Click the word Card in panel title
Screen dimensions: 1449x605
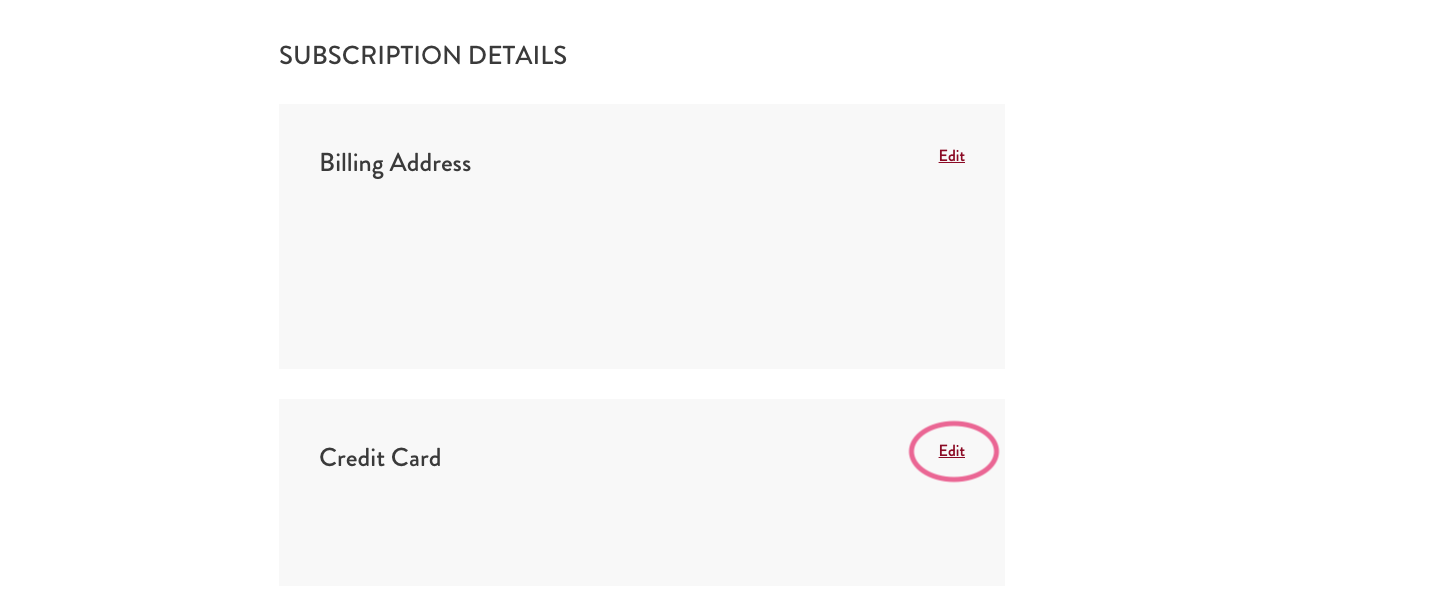417,458
